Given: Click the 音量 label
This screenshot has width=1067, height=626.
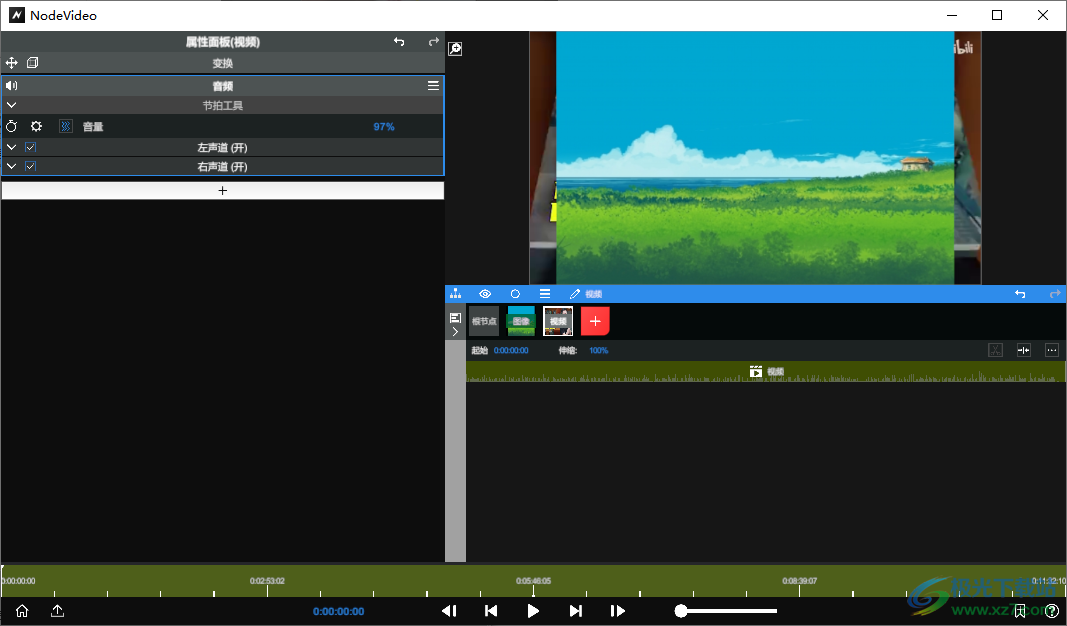Looking at the screenshot, I should point(93,127).
